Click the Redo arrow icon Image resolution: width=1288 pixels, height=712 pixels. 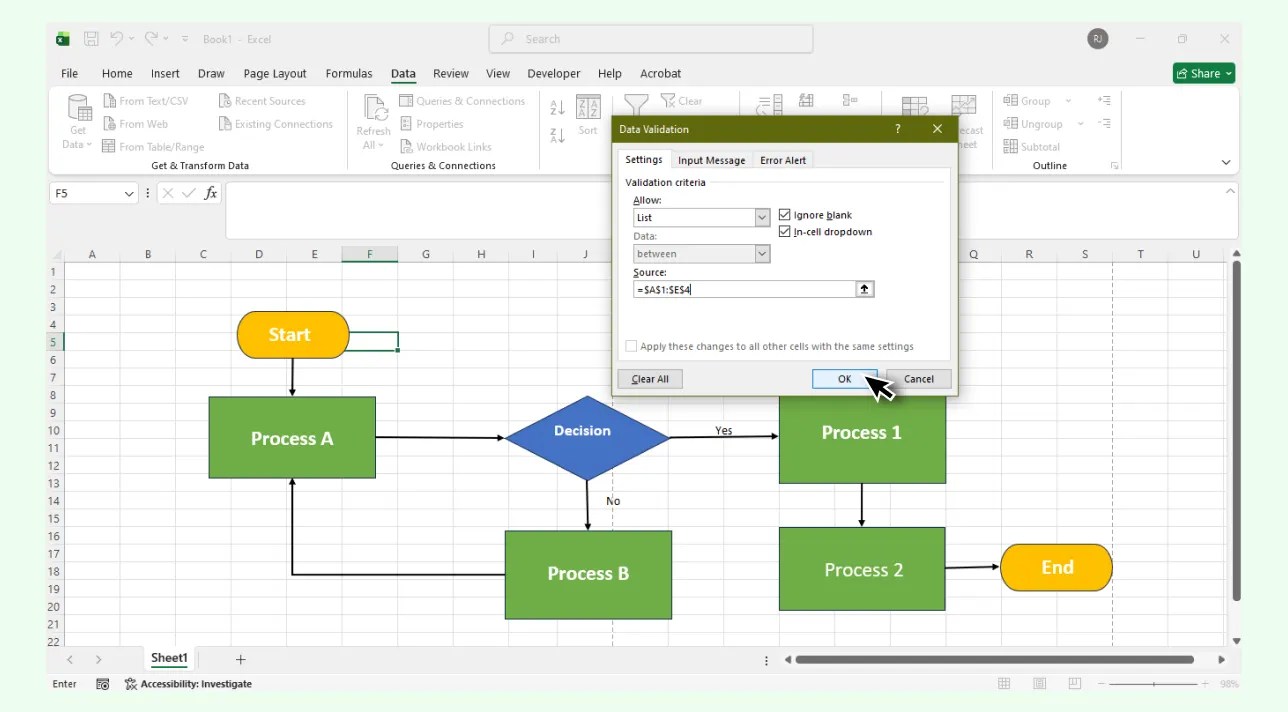coord(151,39)
